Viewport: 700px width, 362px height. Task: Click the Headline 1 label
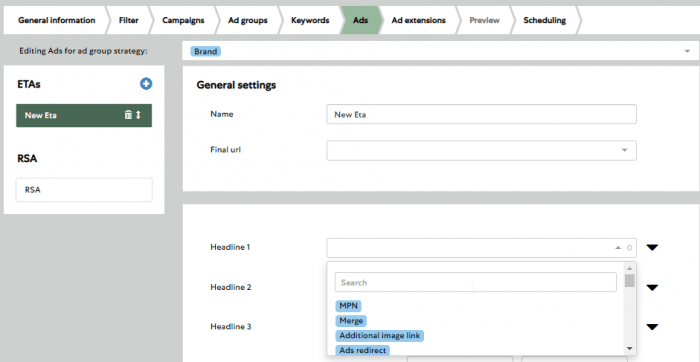(230, 247)
